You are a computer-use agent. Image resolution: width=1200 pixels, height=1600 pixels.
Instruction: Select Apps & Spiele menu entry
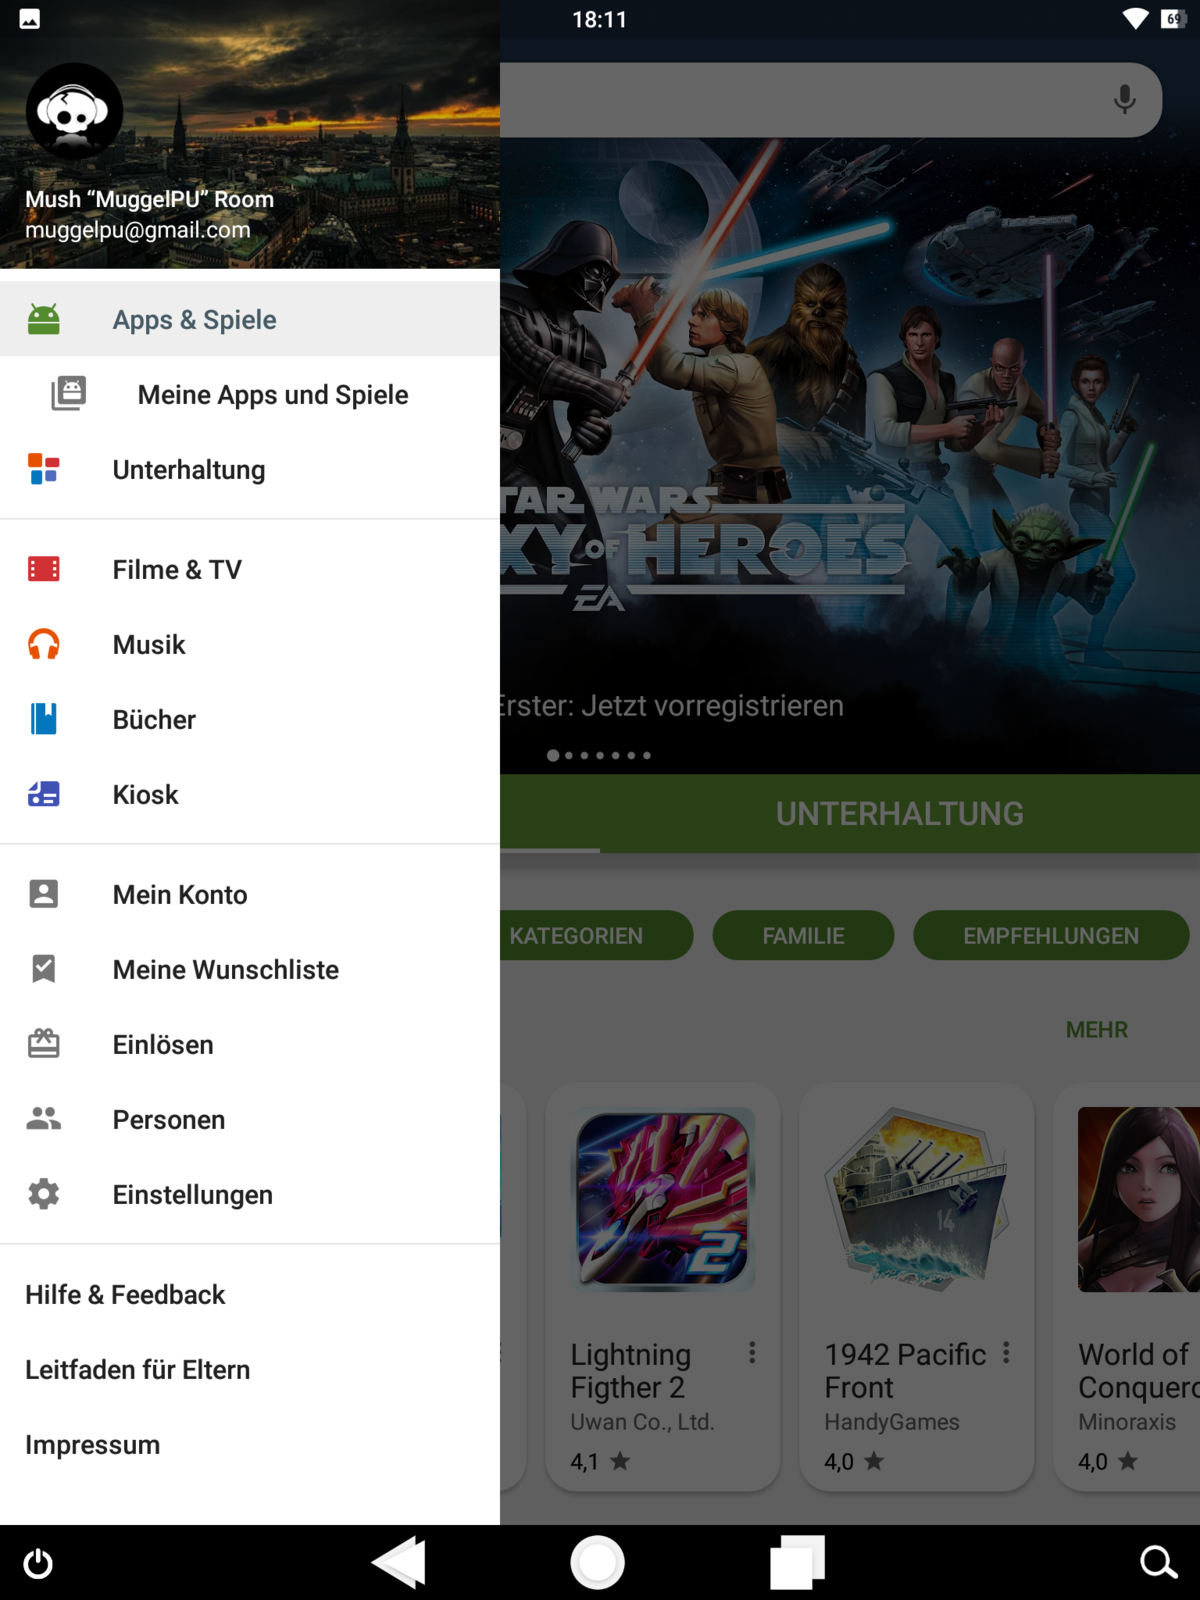(194, 320)
